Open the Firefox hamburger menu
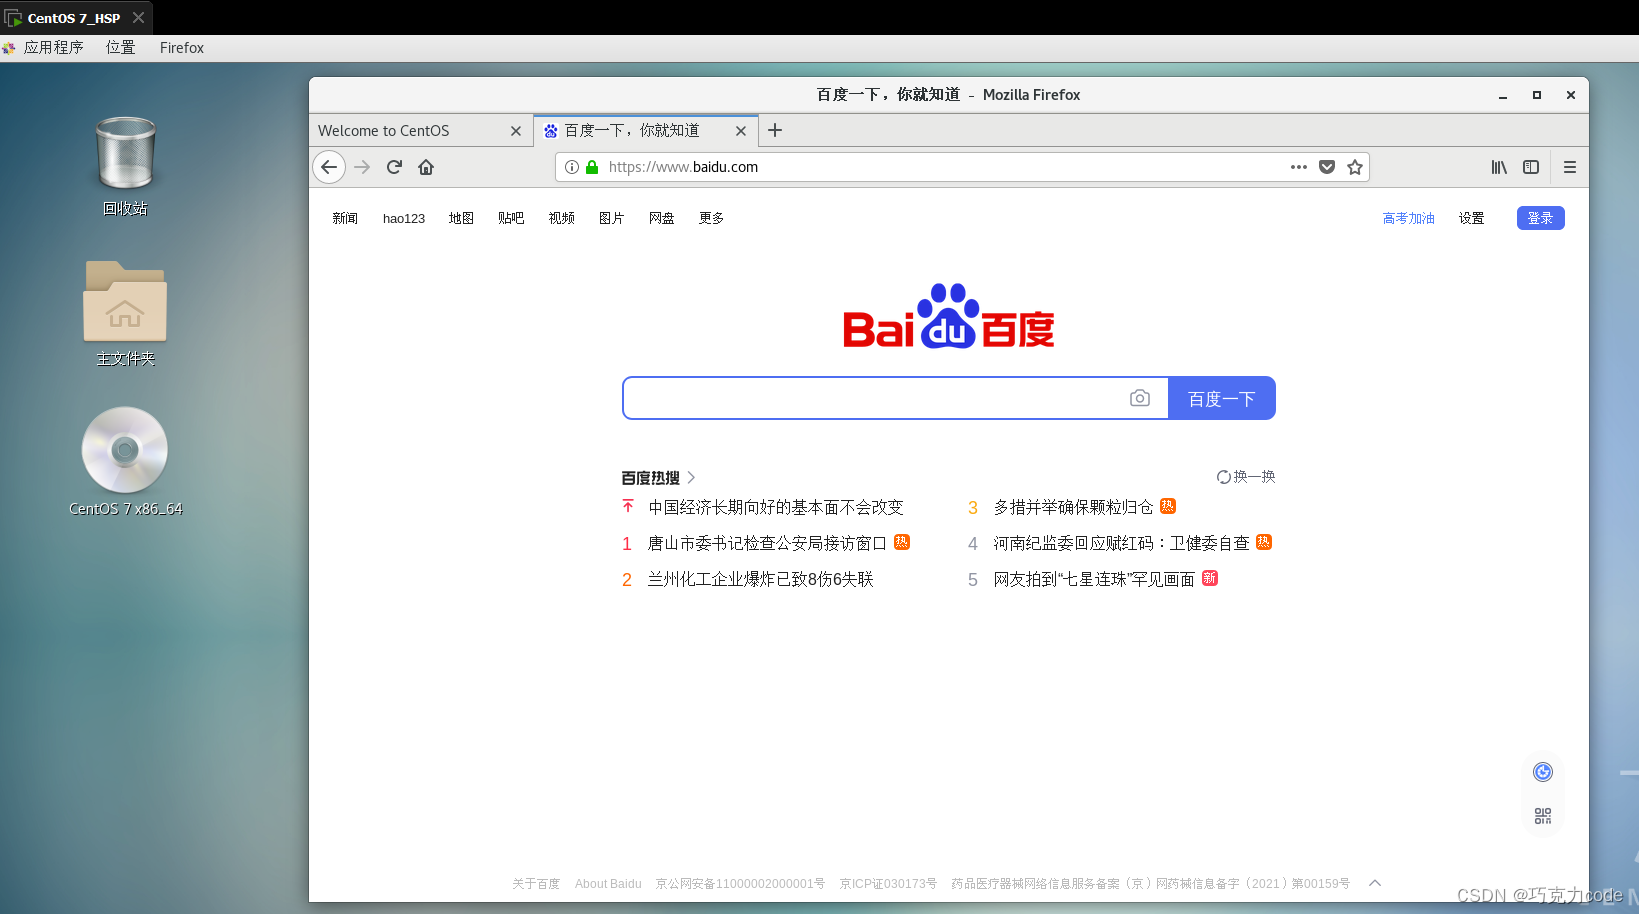The image size is (1639, 914). pos(1570,167)
